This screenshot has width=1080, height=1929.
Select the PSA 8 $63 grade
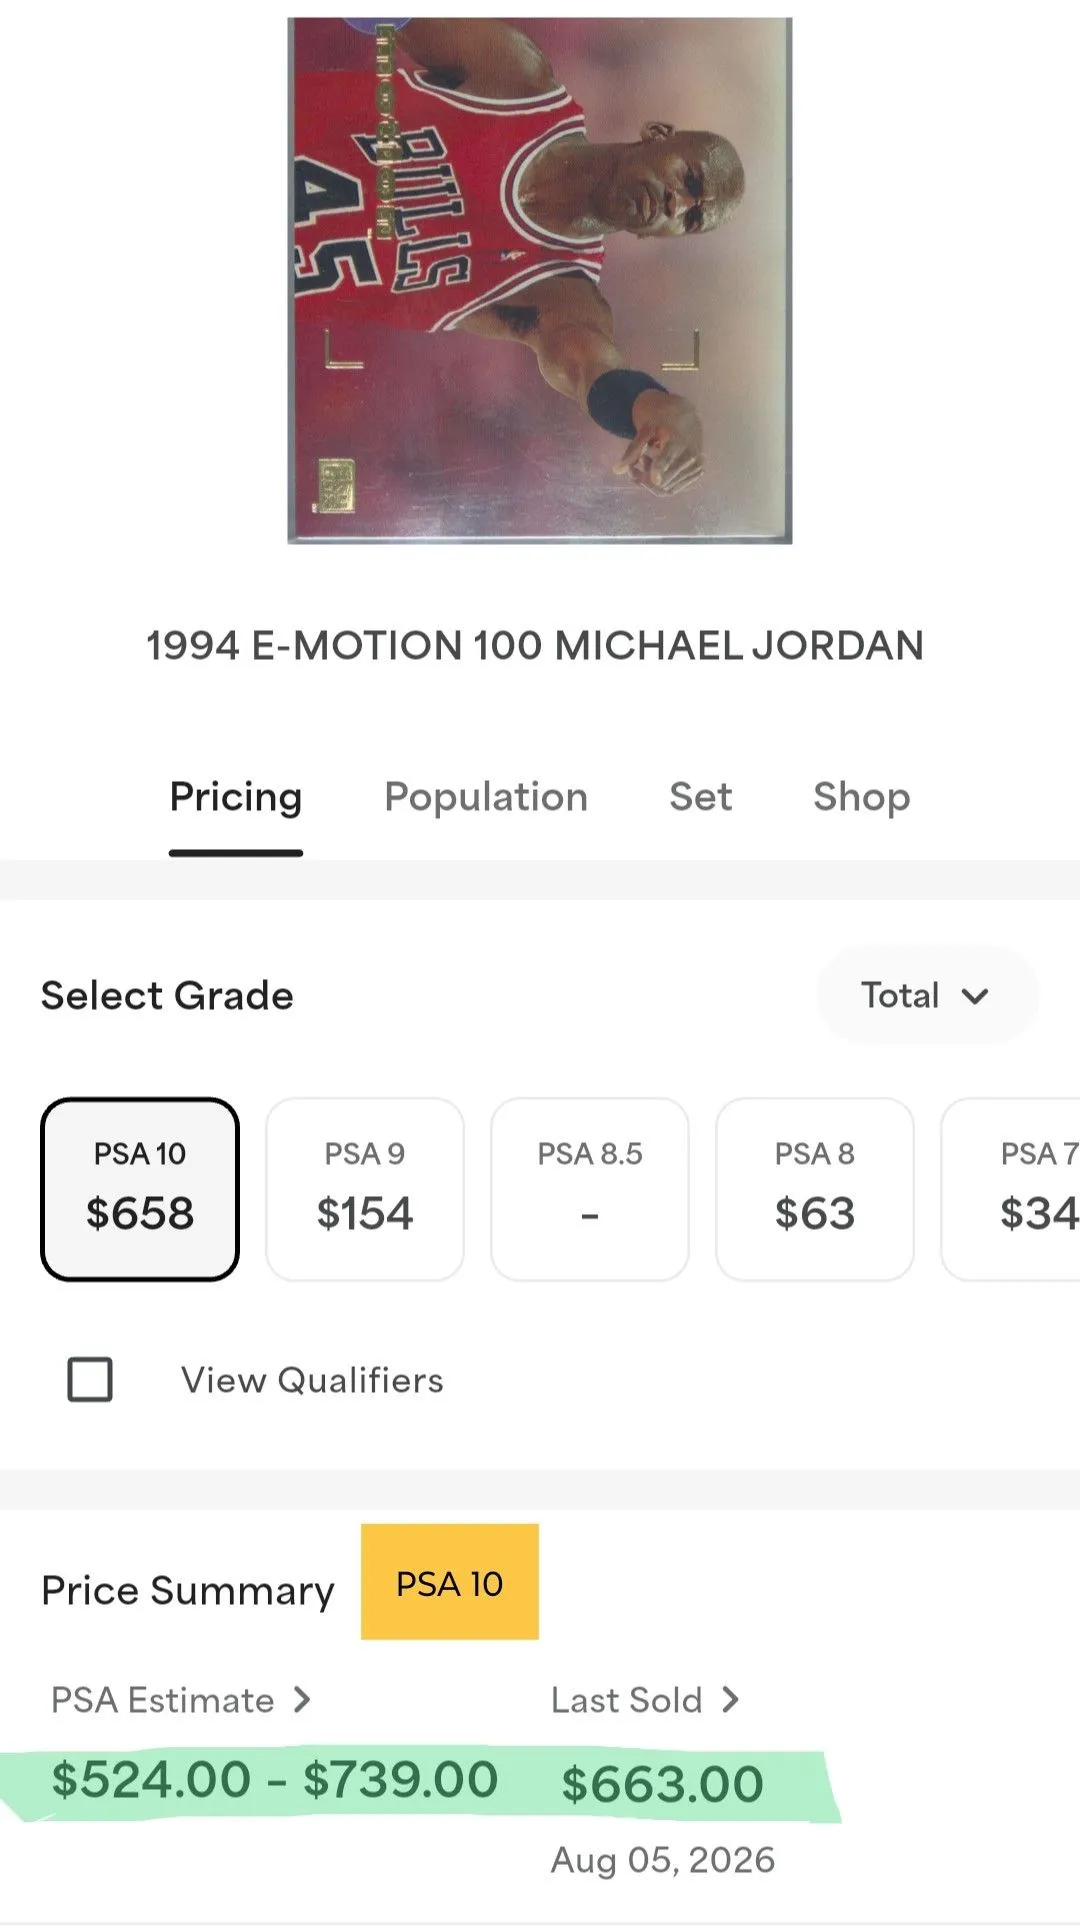pyautogui.click(x=815, y=1189)
